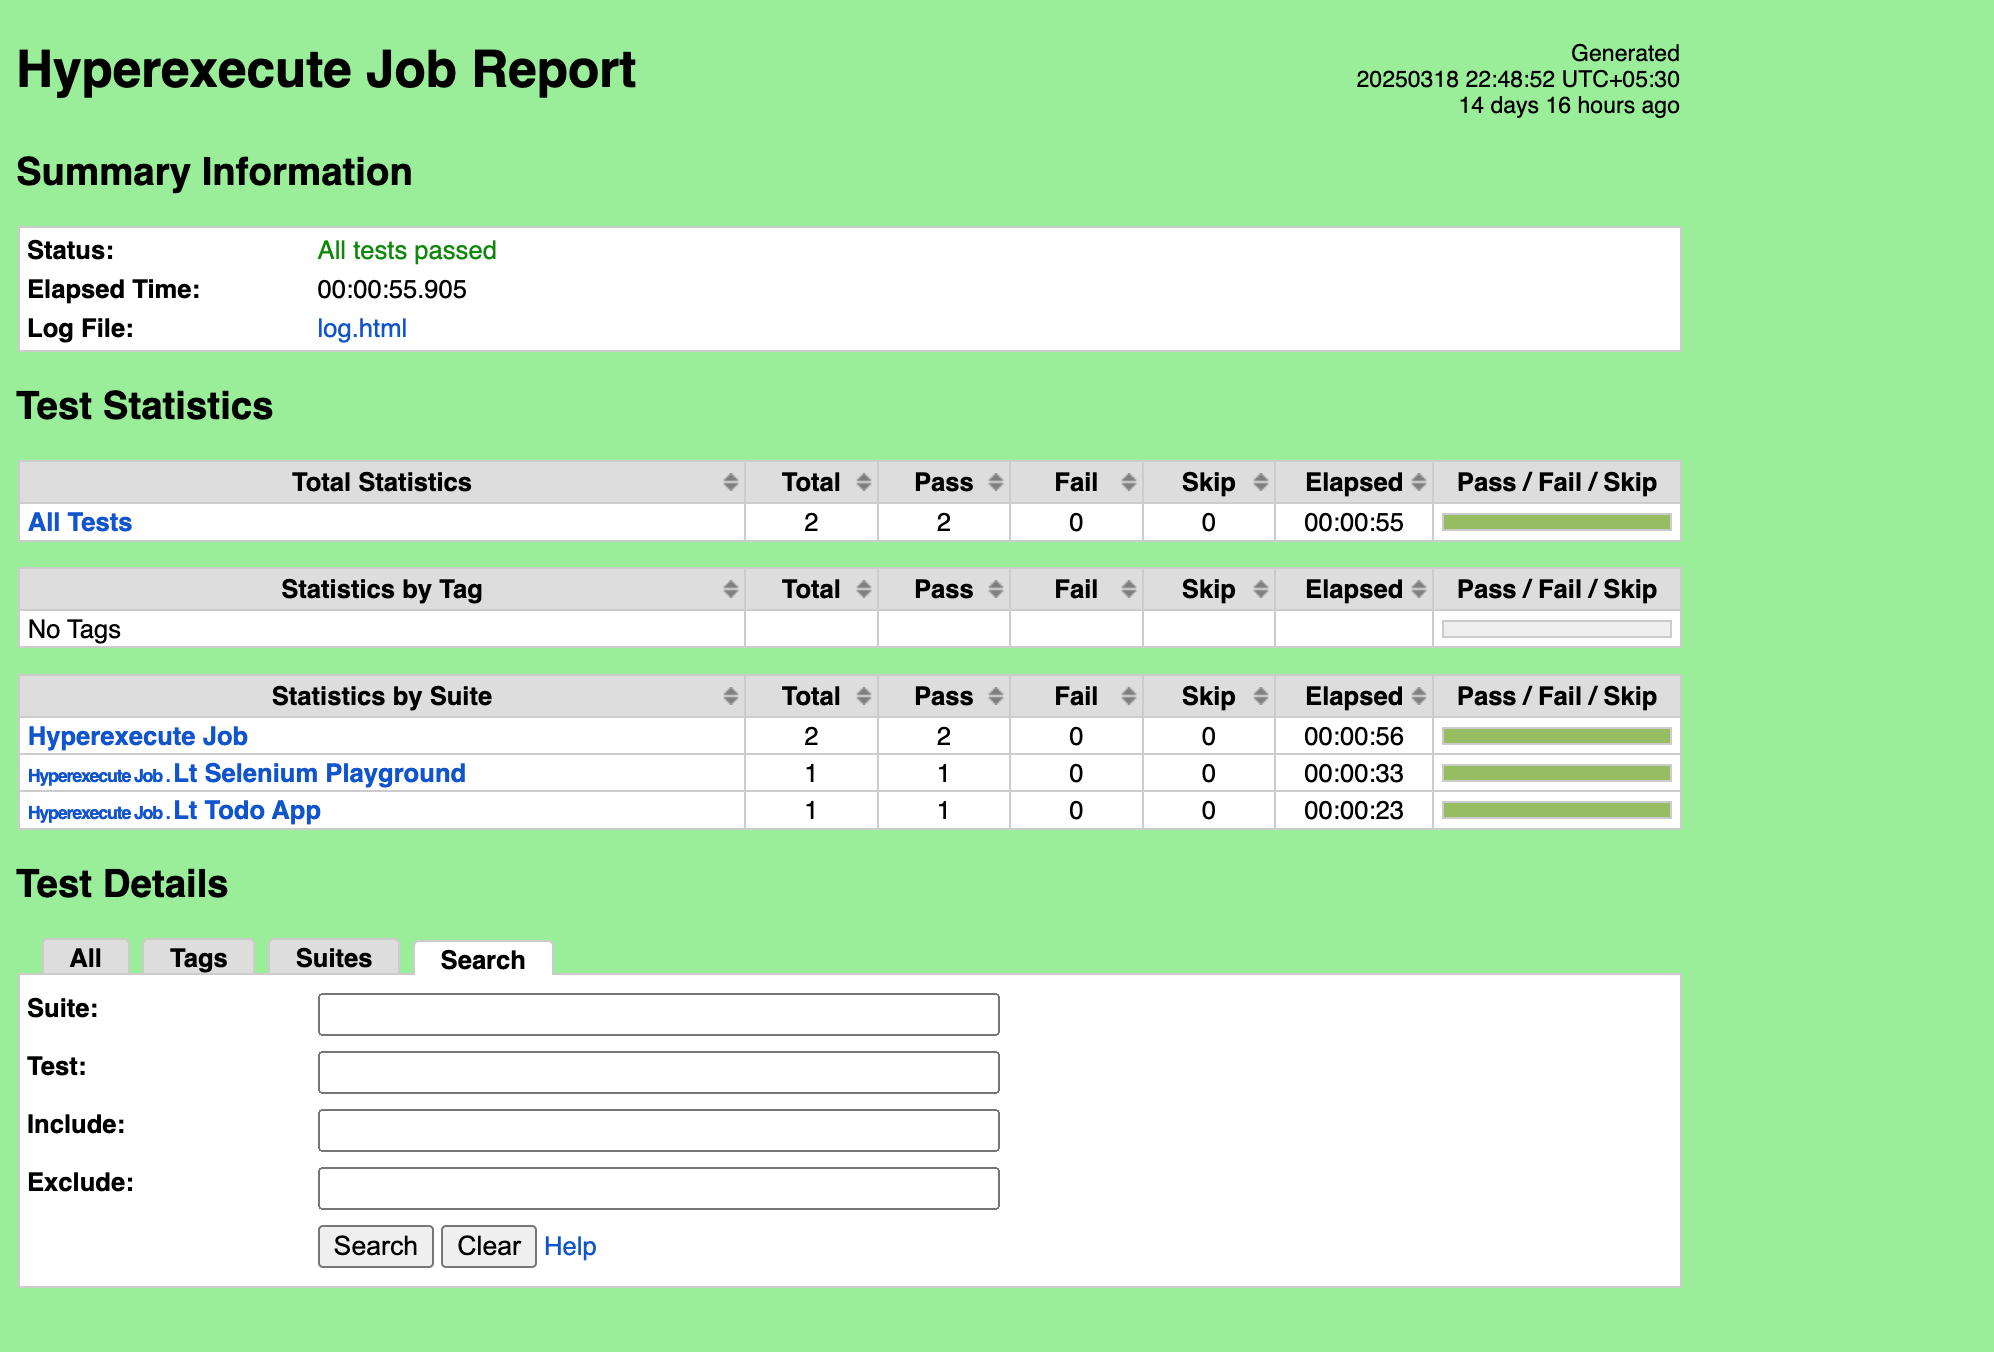Screen dimensions: 1994x1352
Task: Click the Help link
Action: click(570, 1247)
